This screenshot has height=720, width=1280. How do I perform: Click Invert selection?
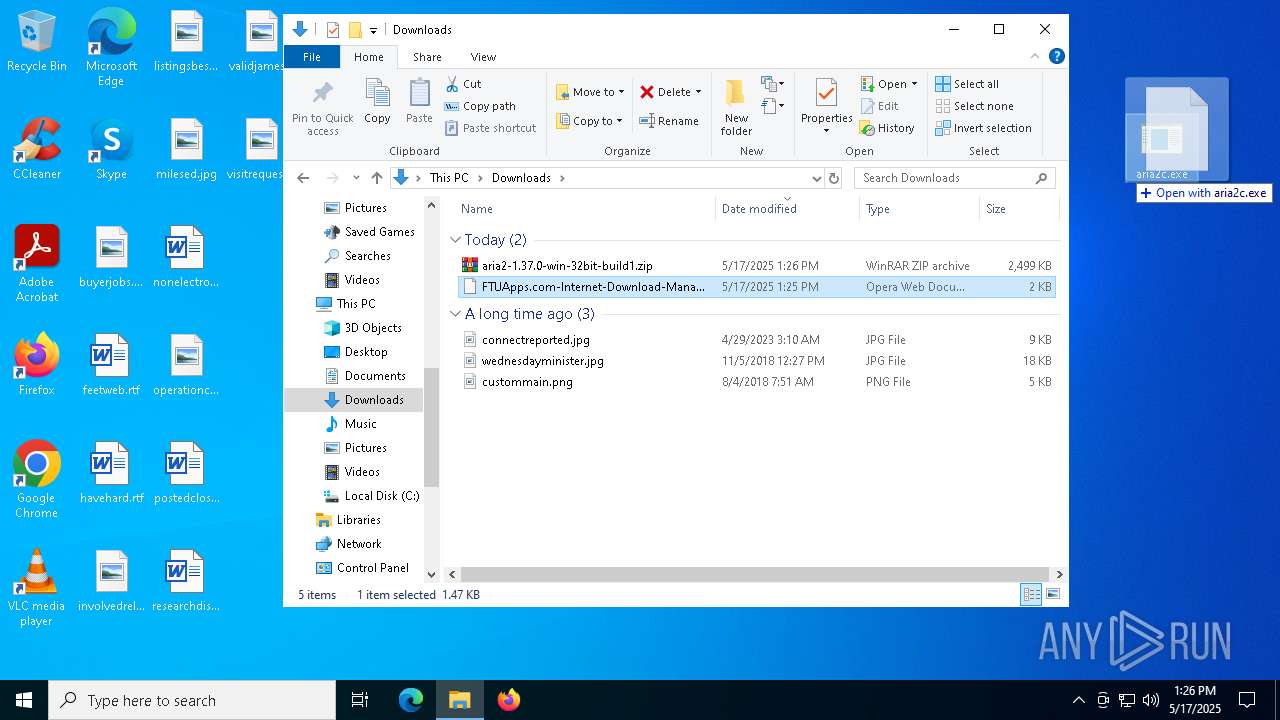[983, 128]
